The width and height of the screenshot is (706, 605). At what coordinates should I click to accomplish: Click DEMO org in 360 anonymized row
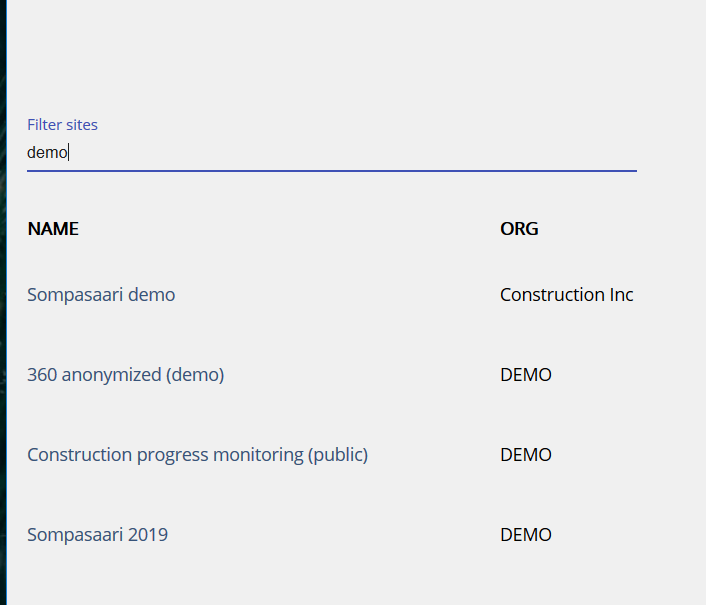[x=526, y=375]
